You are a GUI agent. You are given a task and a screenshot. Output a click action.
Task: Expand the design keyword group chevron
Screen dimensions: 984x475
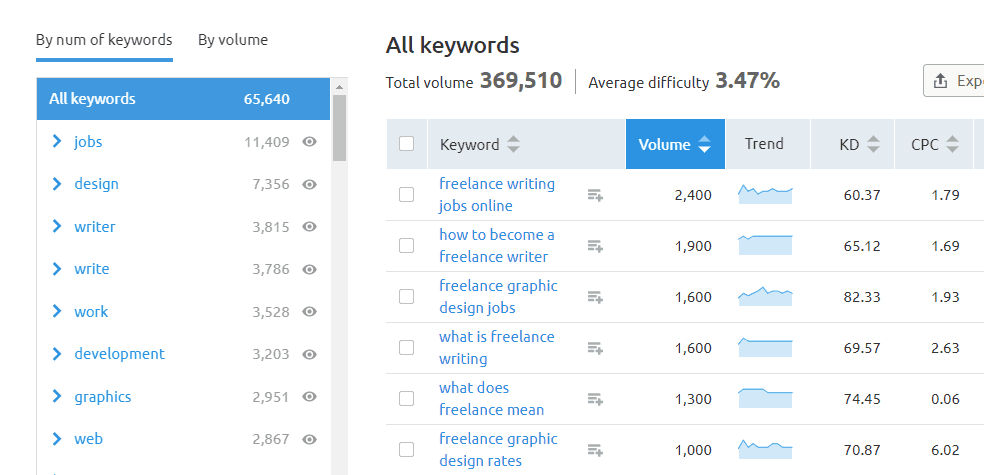tap(57, 184)
